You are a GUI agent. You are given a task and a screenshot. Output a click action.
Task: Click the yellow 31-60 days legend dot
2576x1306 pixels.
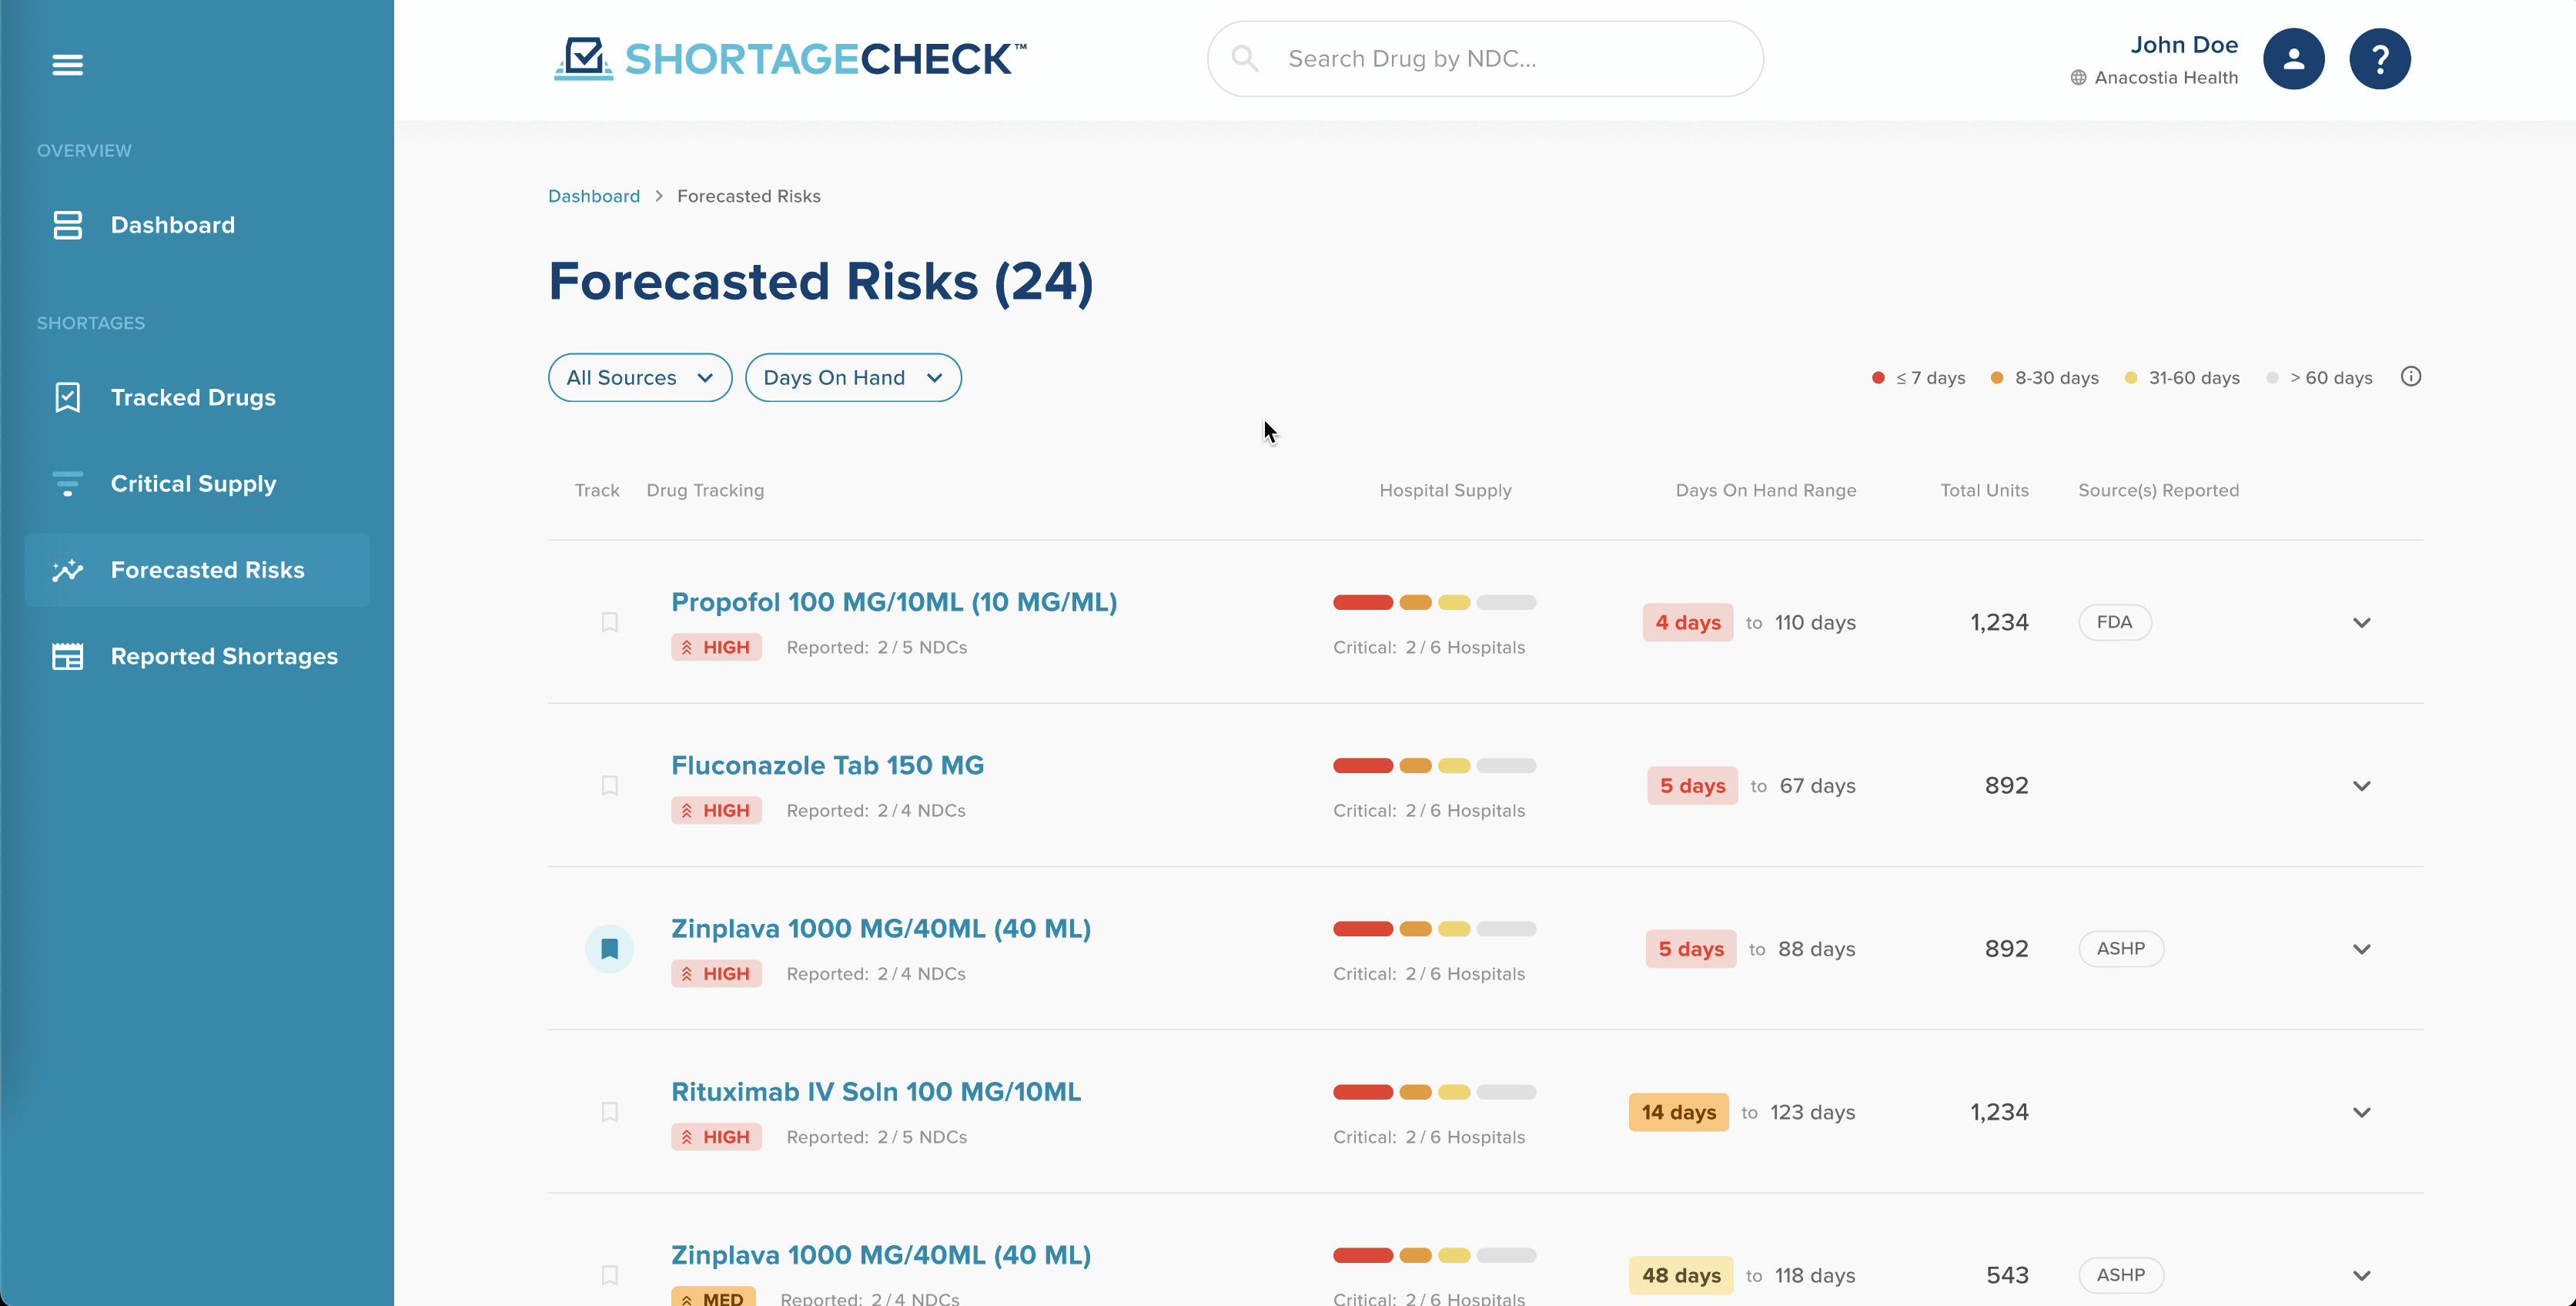point(2130,377)
